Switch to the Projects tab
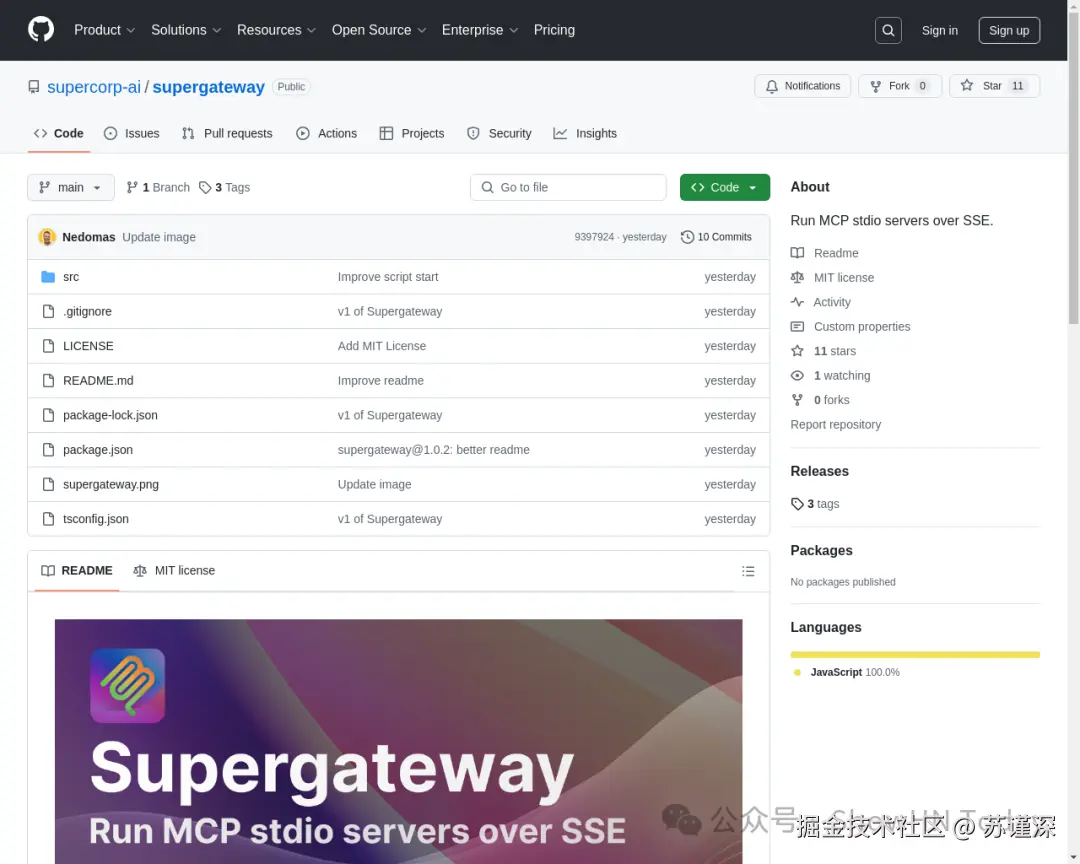1080x864 pixels. click(412, 134)
